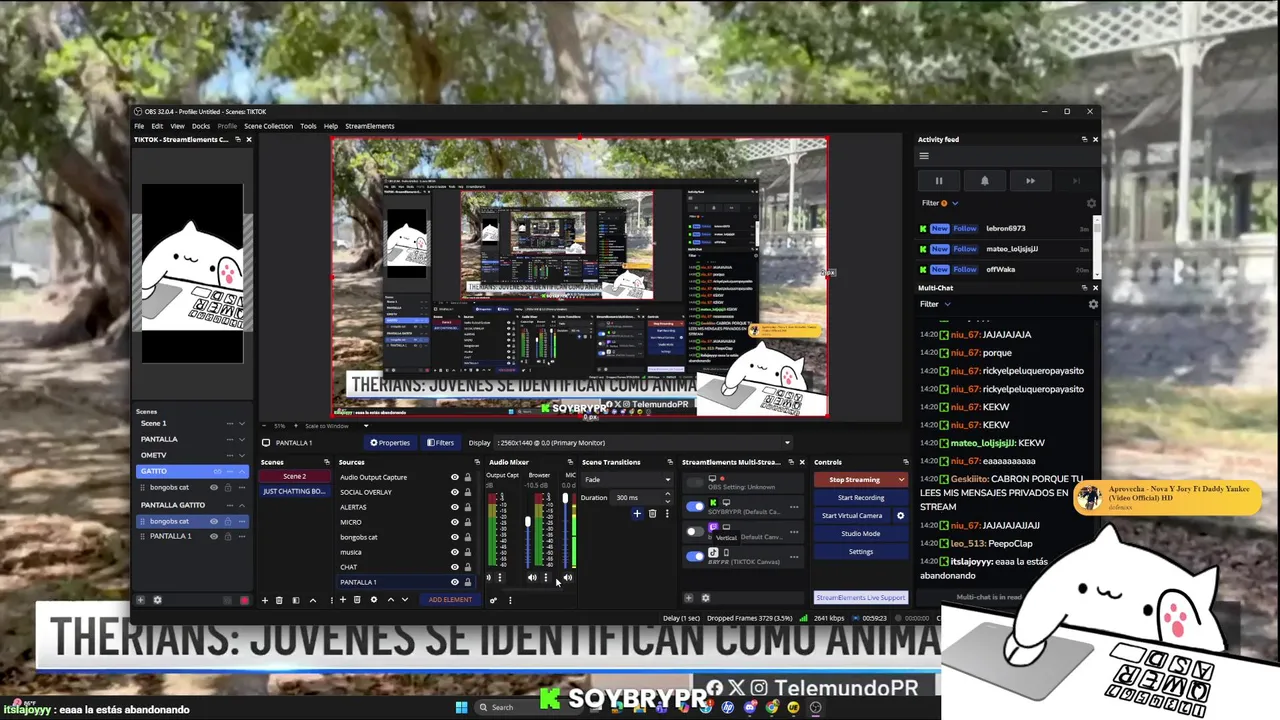The image size is (1280, 720).
Task: Collapse the PANTALLA GATITO scene
Action: click(x=241, y=505)
